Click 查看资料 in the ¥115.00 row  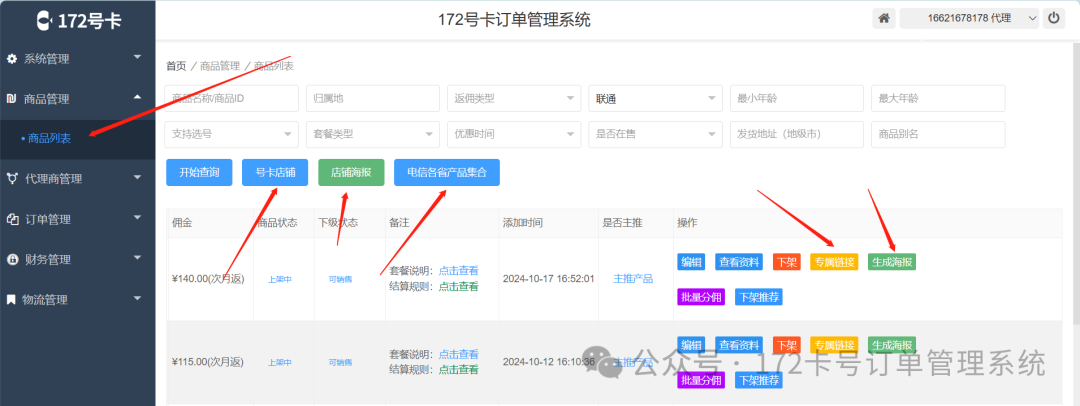tap(738, 345)
